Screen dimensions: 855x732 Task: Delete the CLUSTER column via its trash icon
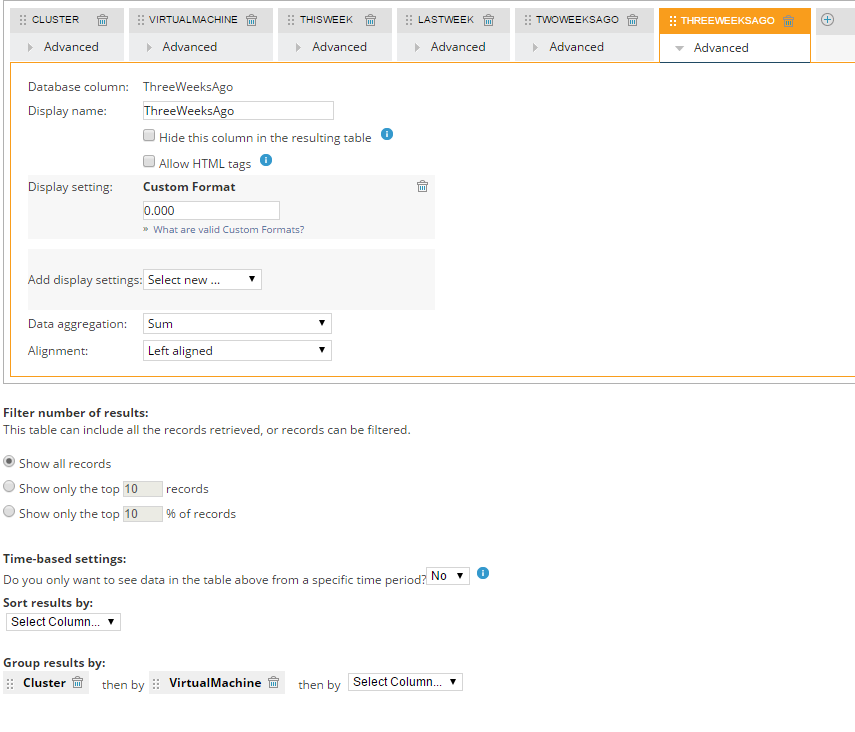(102, 19)
